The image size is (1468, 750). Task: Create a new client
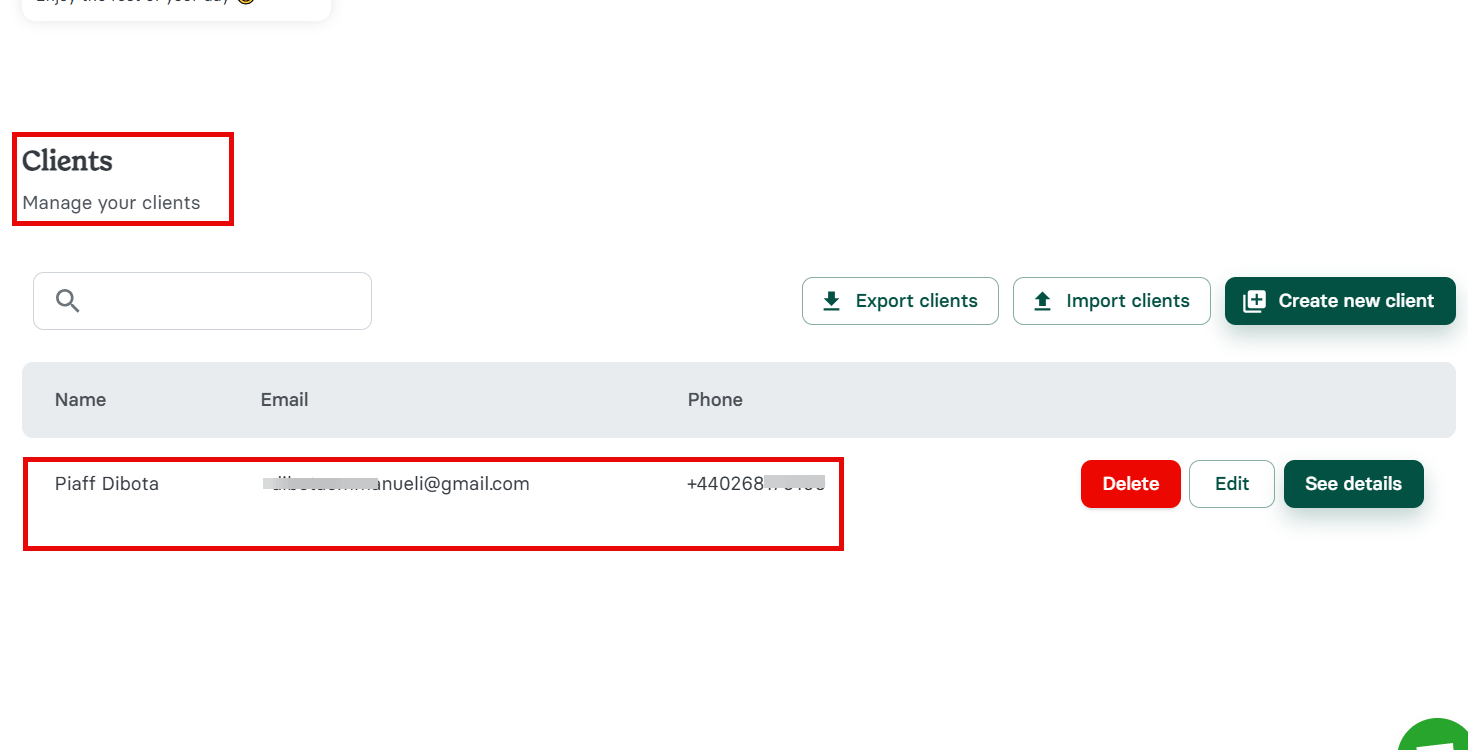[x=1340, y=300]
